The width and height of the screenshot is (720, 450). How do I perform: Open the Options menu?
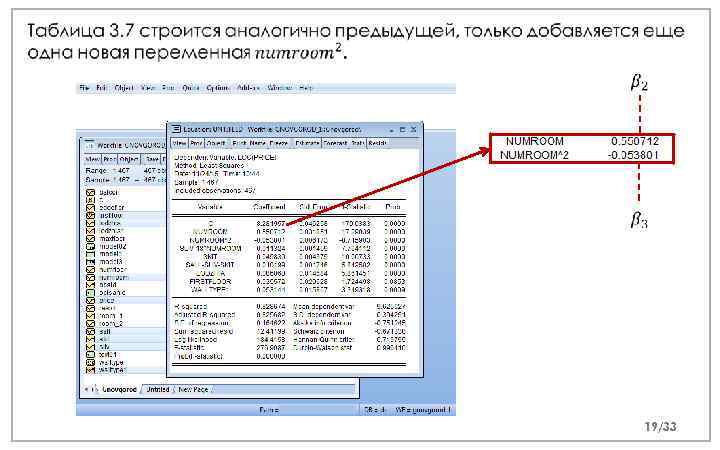pos(217,88)
